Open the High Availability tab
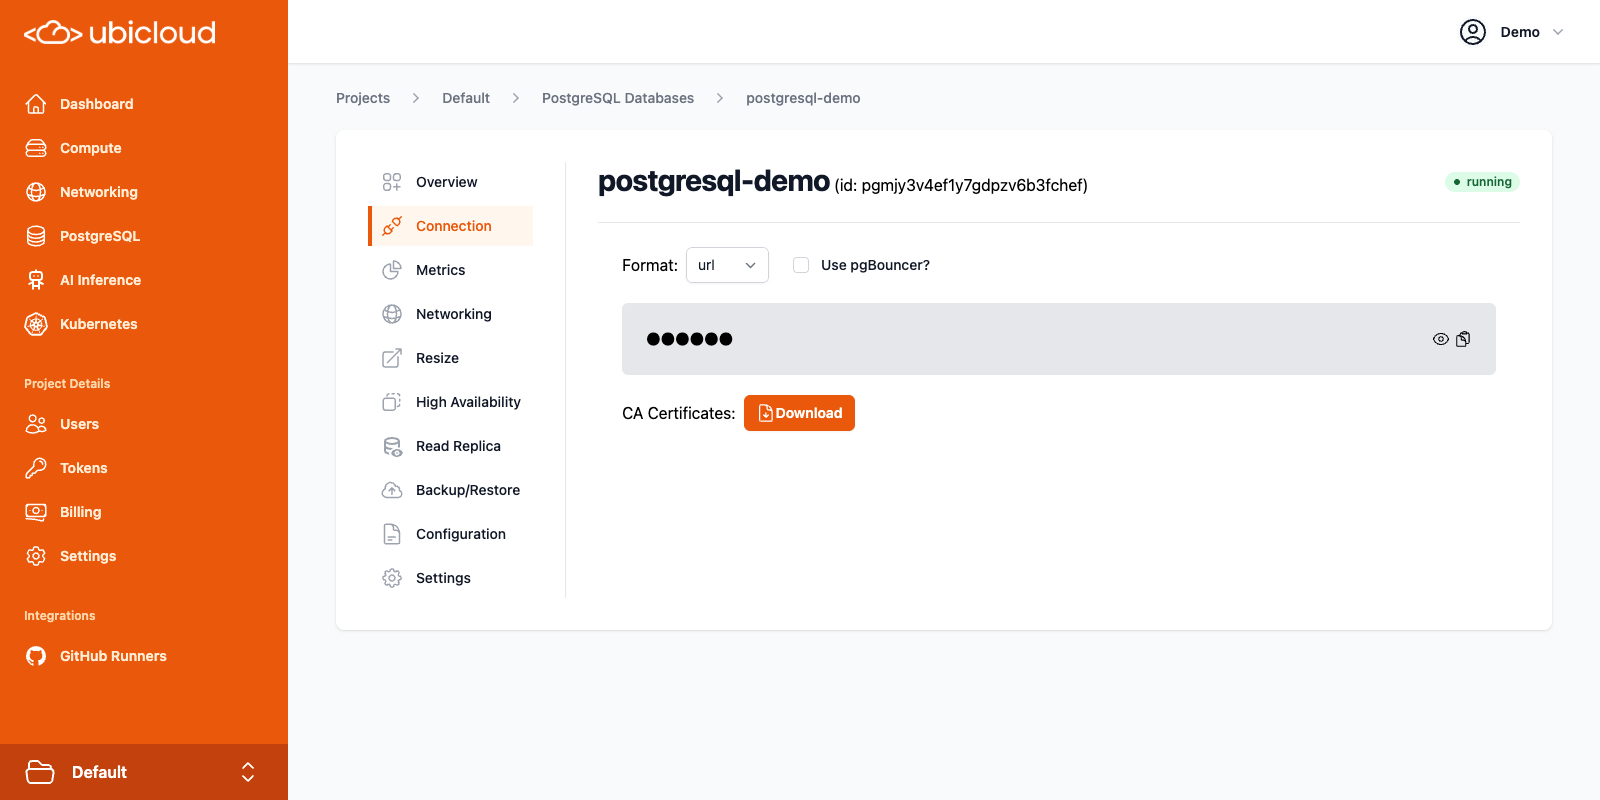The height and width of the screenshot is (800, 1600). pyautogui.click(x=451, y=402)
